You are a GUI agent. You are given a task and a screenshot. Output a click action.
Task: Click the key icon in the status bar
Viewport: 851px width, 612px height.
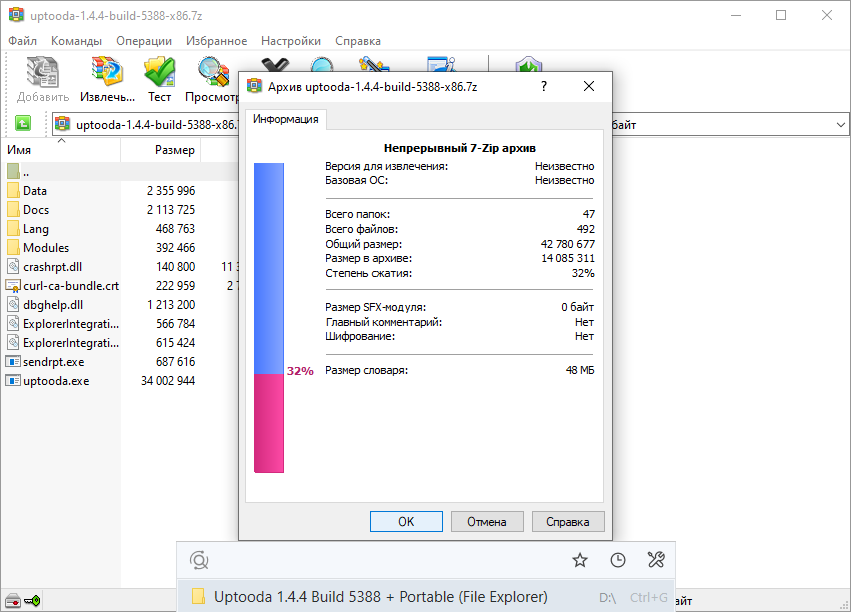point(33,601)
